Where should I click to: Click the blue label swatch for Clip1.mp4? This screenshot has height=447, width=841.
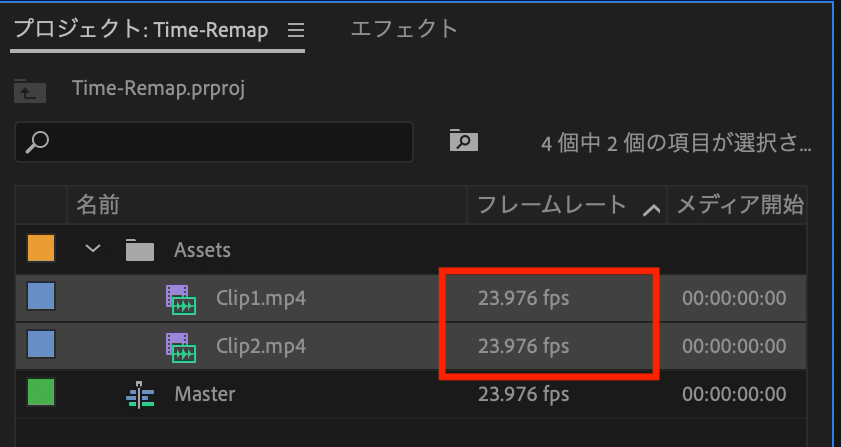pyautogui.click(x=40, y=297)
